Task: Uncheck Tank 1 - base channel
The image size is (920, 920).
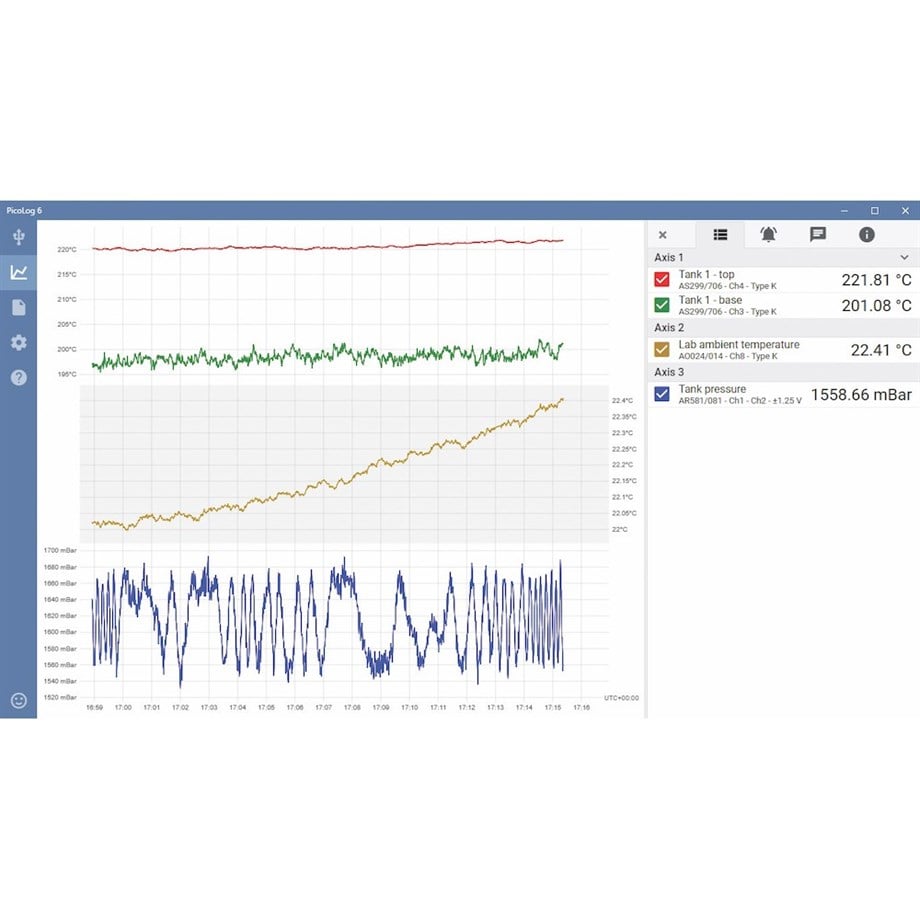Action: tap(662, 305)
